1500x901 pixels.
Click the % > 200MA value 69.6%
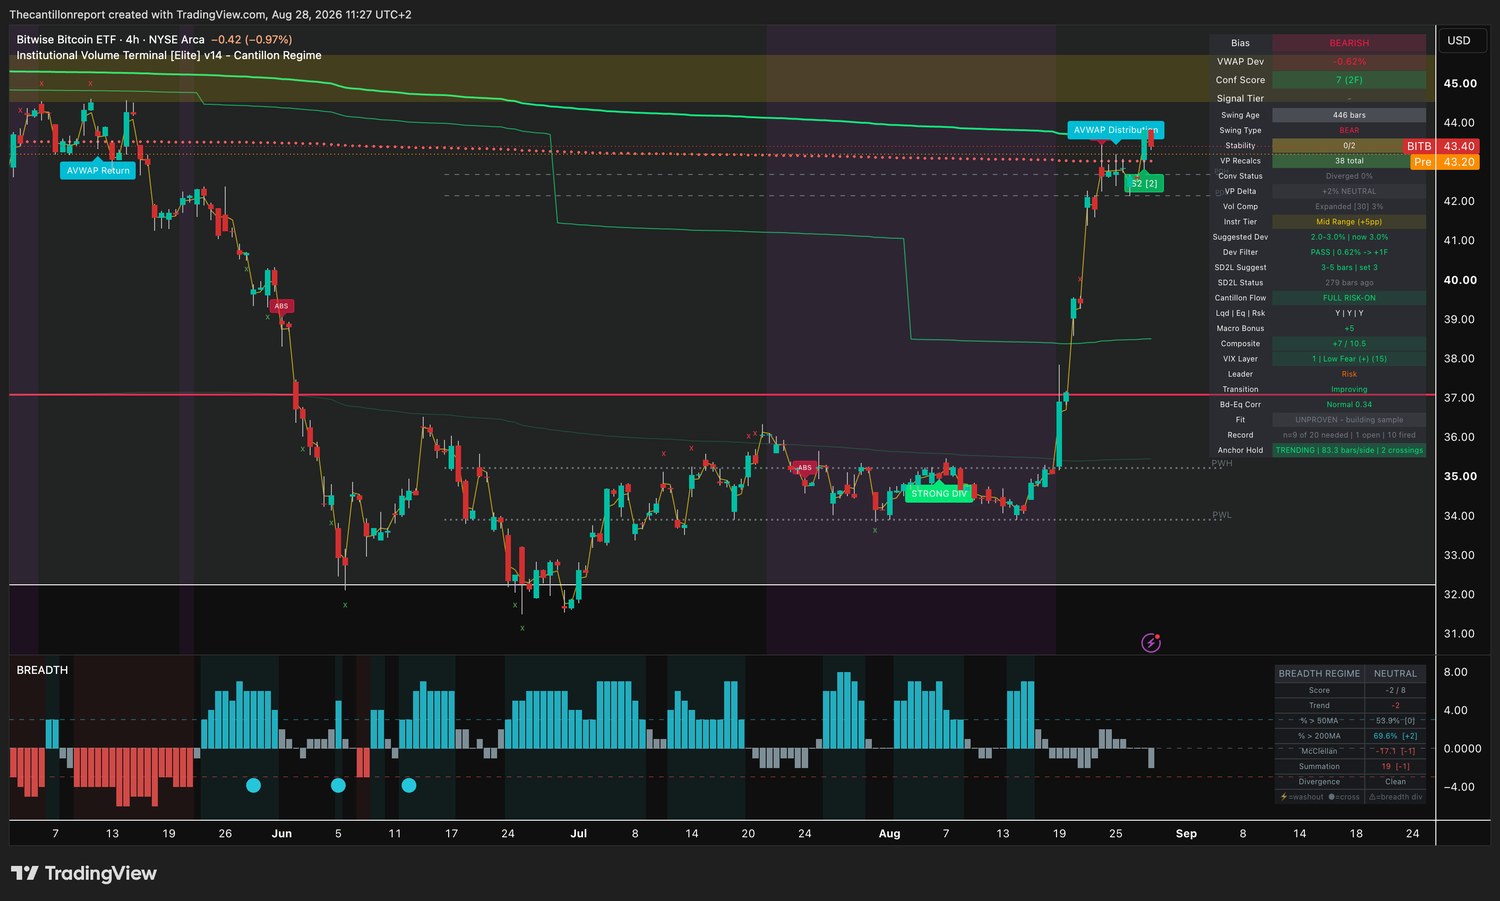tap(1395, 736)
